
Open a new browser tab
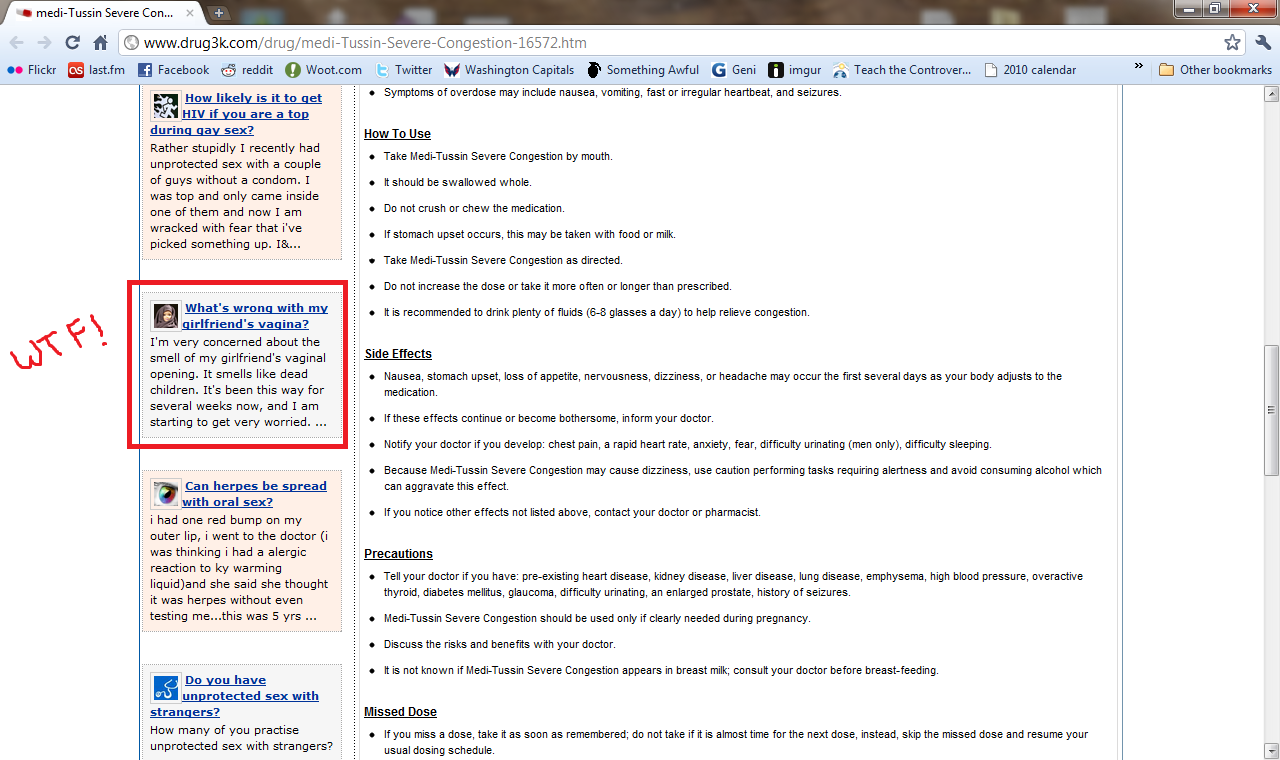[219, 13]
